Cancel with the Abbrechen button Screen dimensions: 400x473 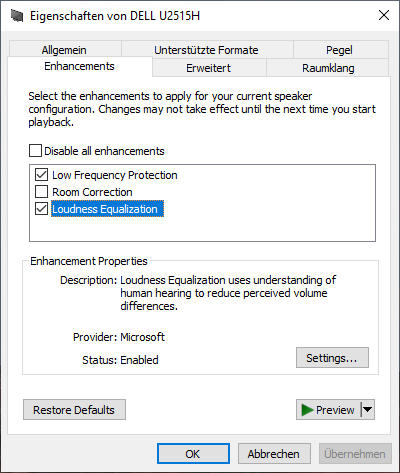tap(274, 454)
